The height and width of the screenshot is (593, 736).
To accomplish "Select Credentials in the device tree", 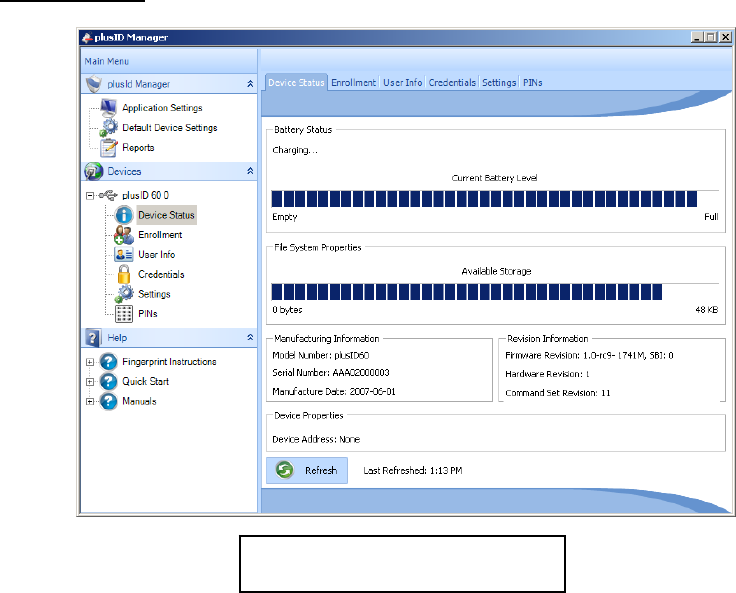I will click(161, 274).
